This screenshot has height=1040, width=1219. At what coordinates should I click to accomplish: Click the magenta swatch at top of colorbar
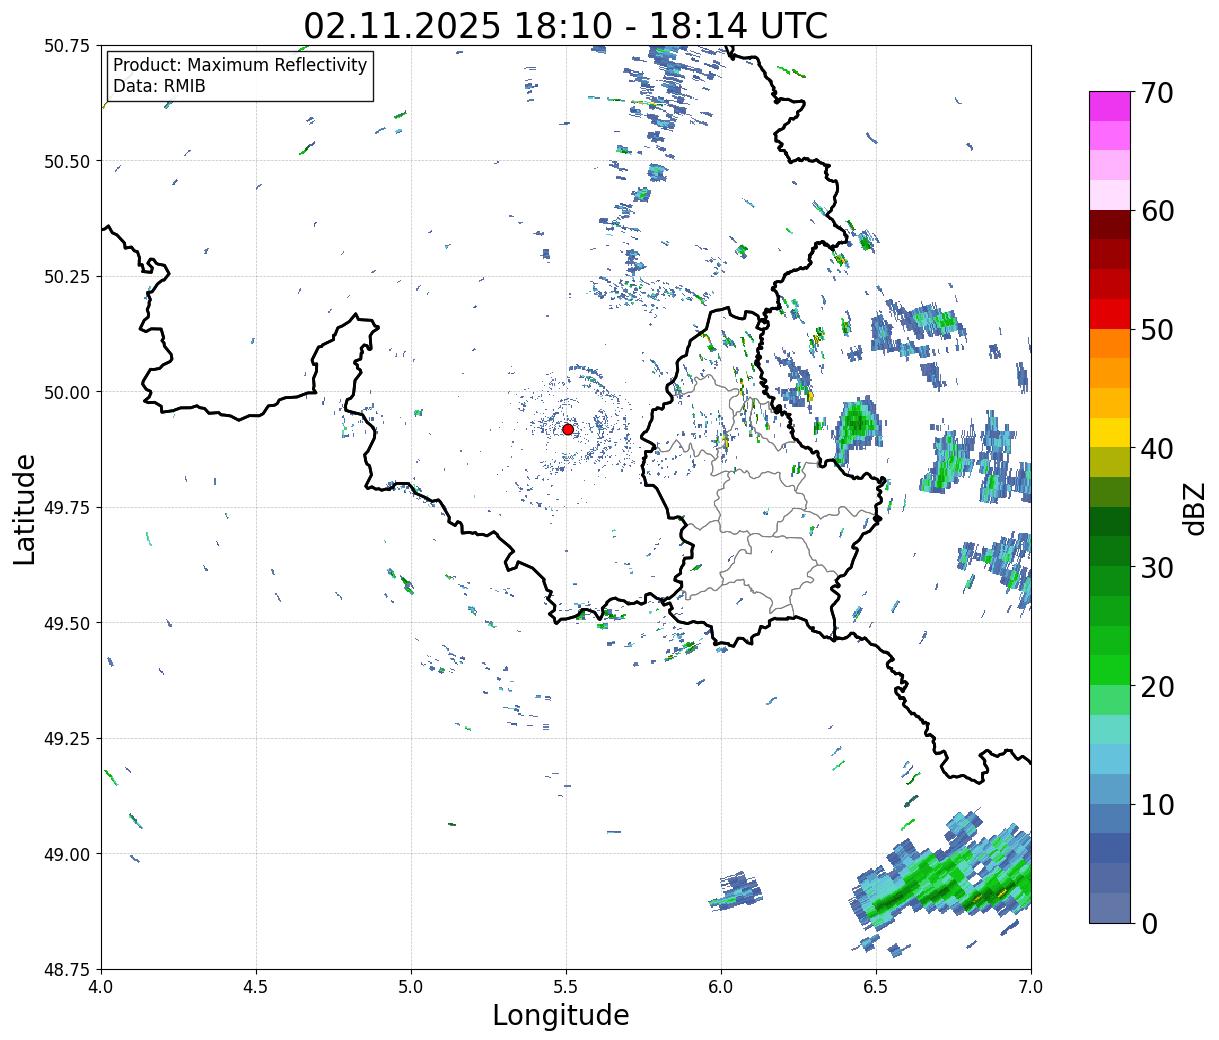click(x=1110, y=106)
